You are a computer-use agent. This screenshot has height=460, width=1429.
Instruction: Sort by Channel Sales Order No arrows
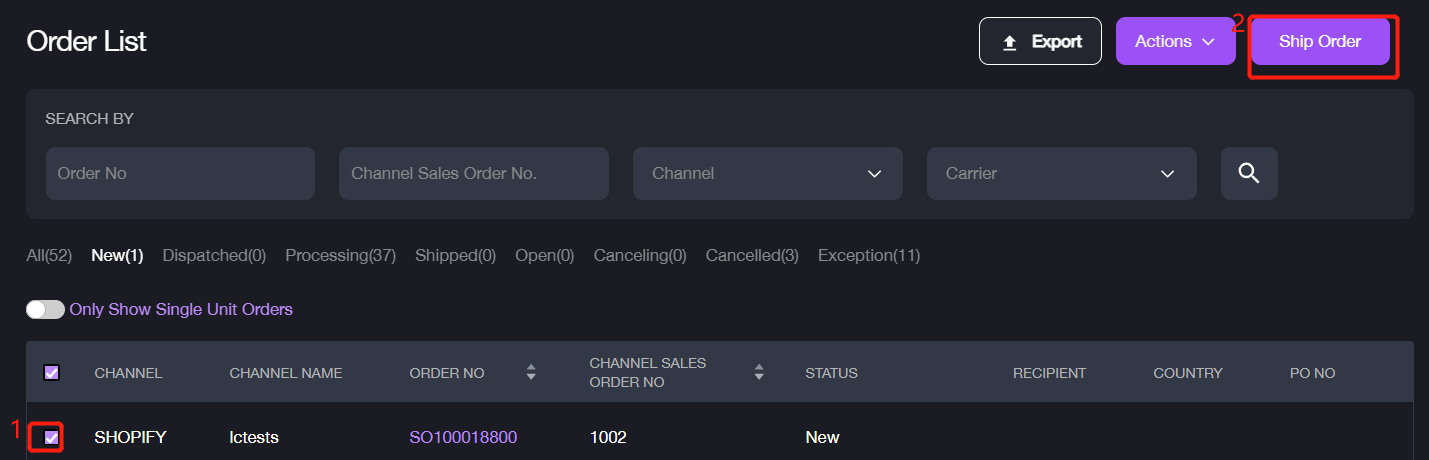coord(759,373)
